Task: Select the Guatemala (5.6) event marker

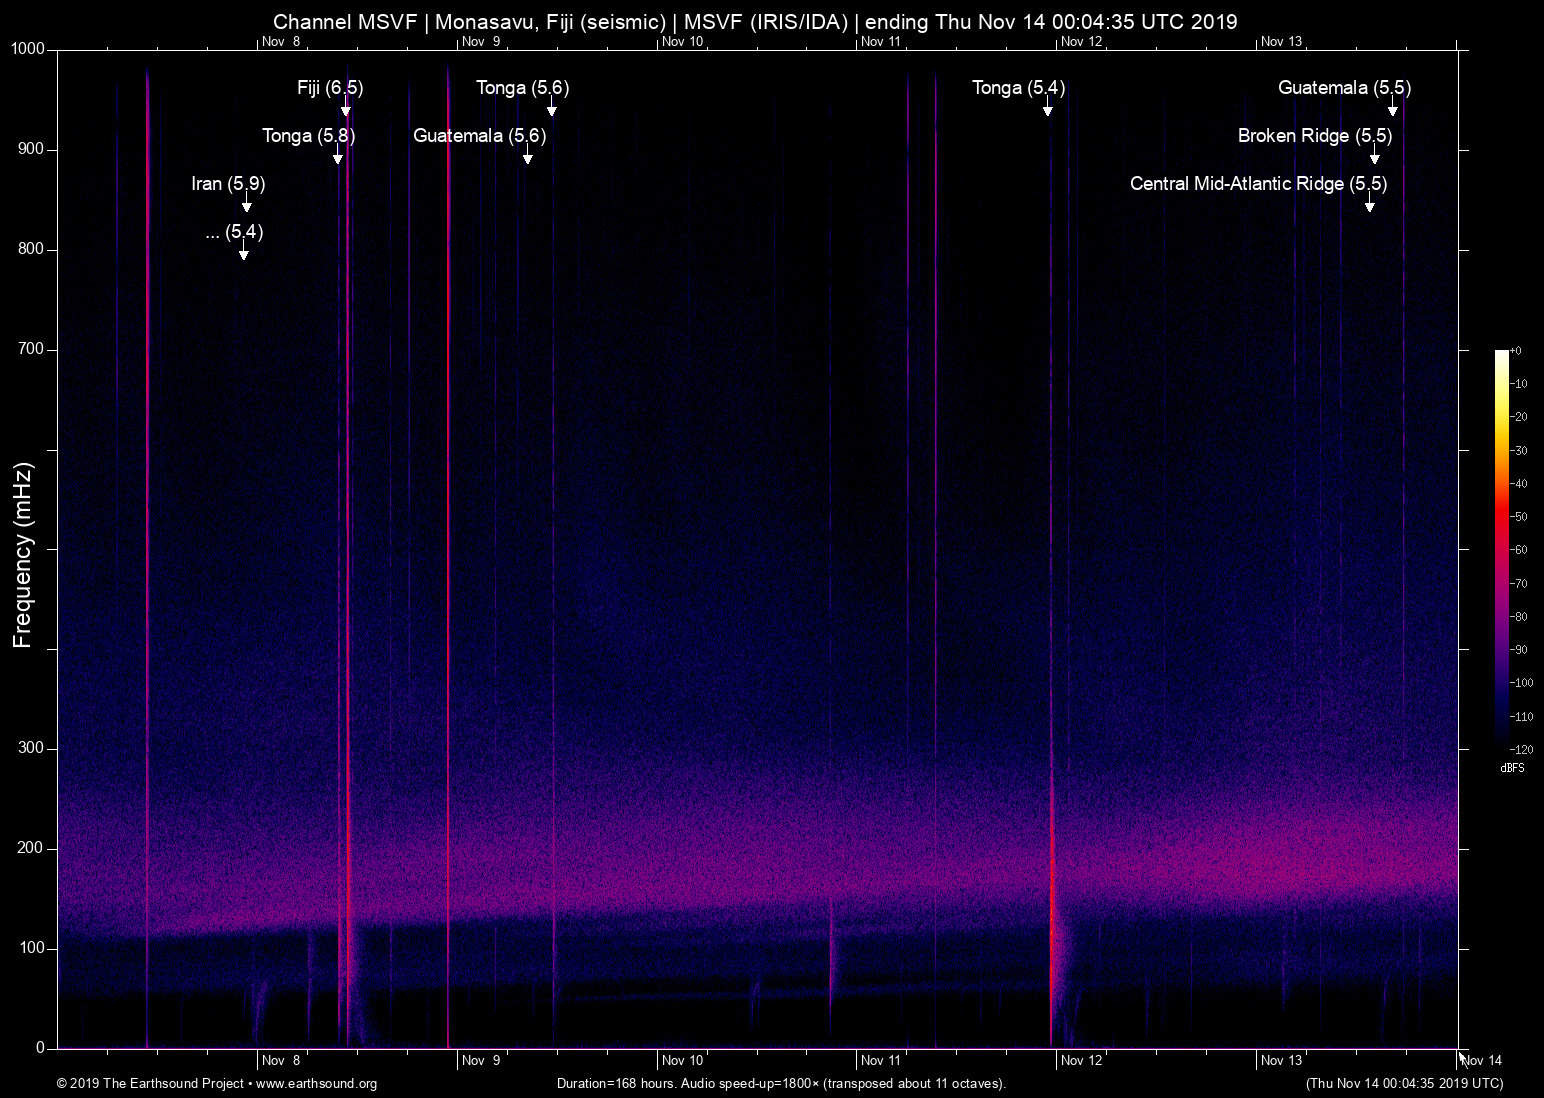Action: 529,156
